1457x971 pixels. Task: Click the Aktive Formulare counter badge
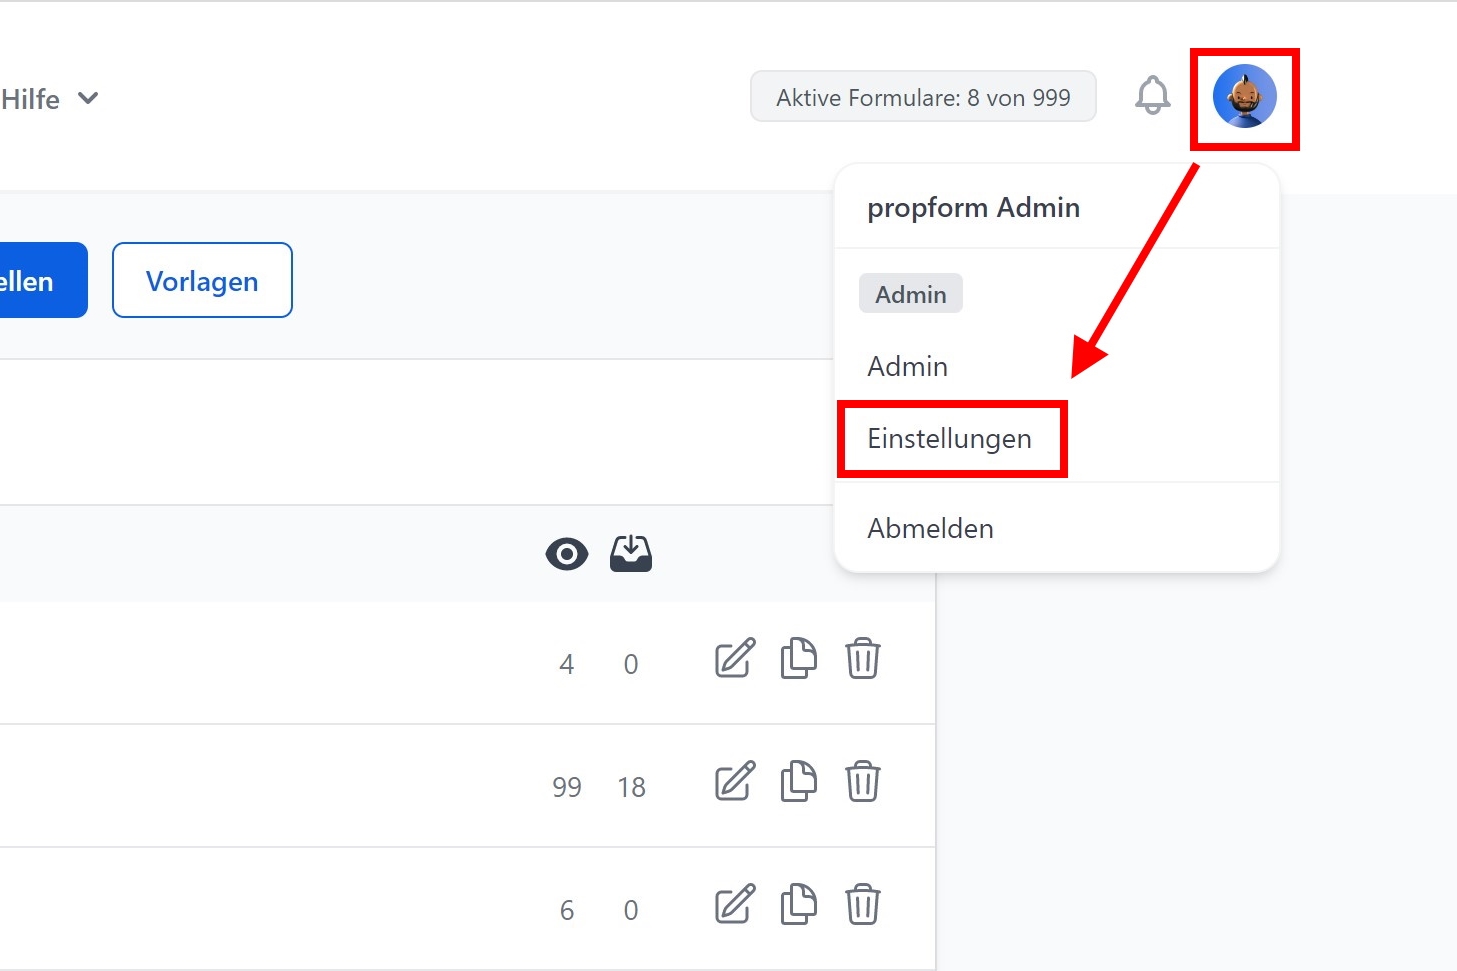[923, 97]
